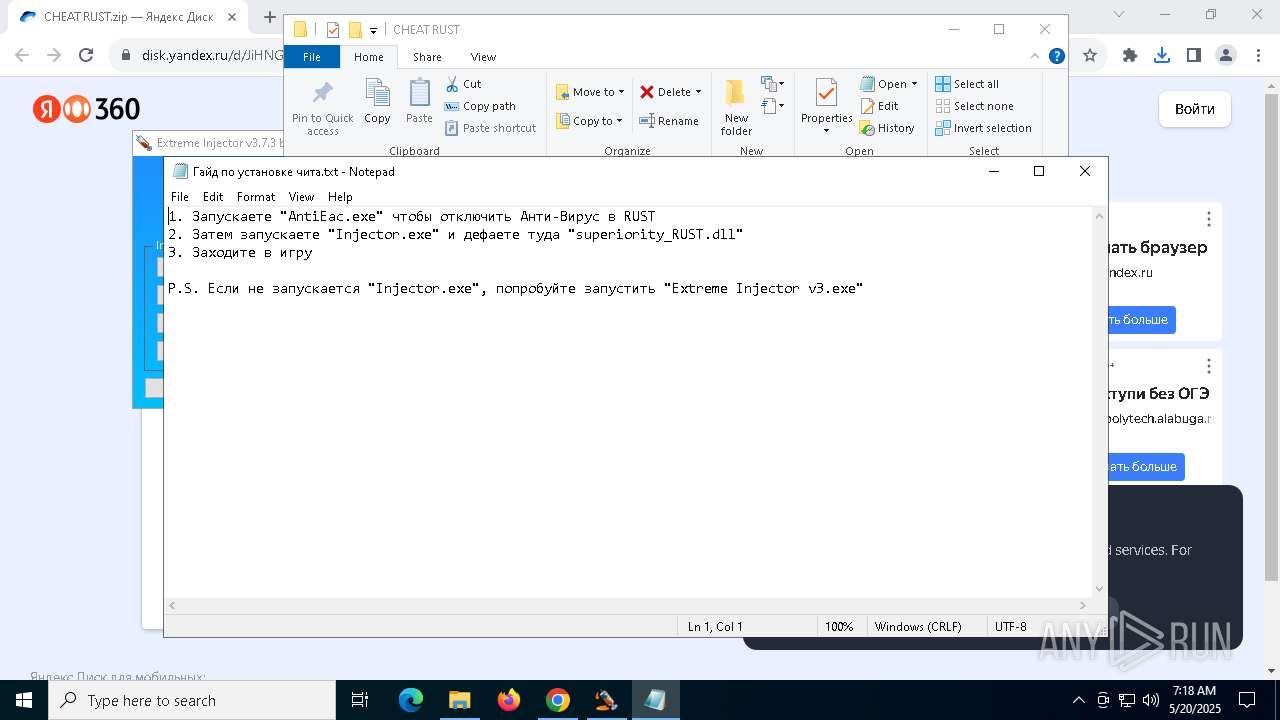Click the Properties icon in ribbon
Viewport: 1280px width, 720px height.
[x=826, y=94]
